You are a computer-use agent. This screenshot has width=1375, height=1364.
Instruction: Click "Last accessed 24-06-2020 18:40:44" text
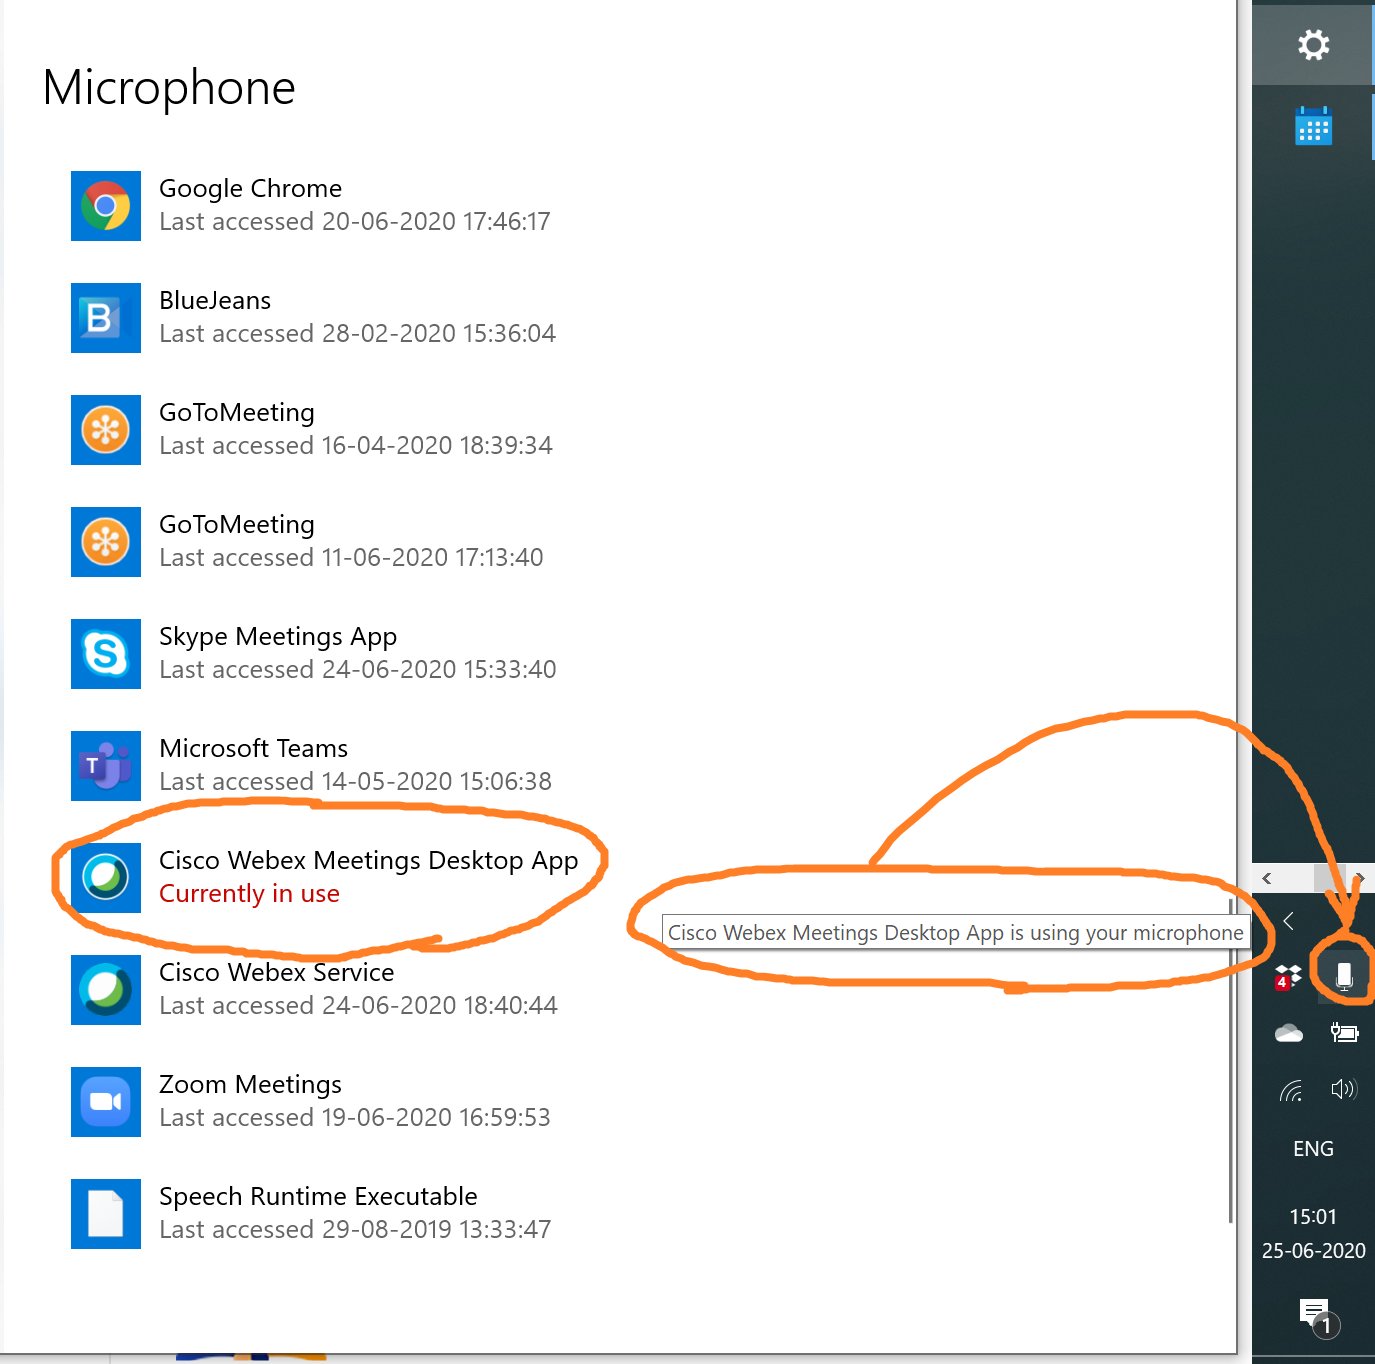pos(358,1005)
